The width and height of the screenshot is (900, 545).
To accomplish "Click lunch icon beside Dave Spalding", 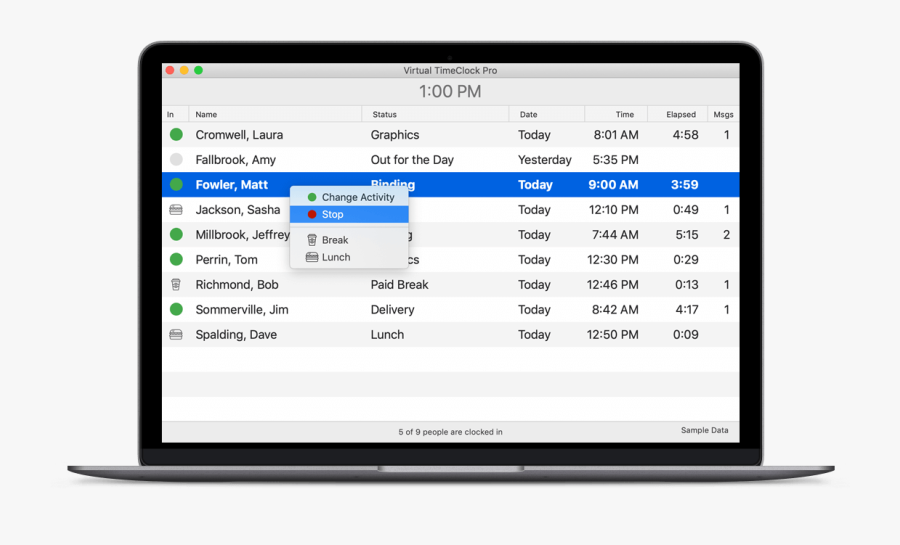I will click(176, 335).
